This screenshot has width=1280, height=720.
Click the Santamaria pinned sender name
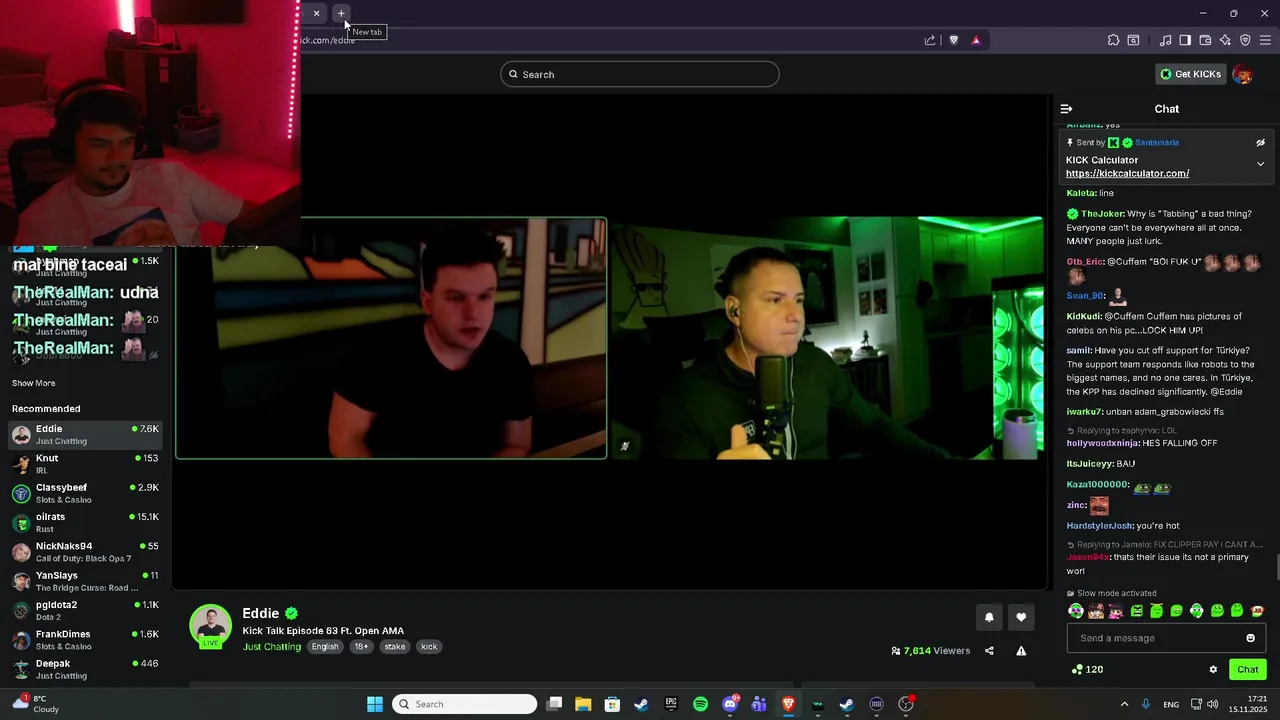click(x=1157, y=143)
